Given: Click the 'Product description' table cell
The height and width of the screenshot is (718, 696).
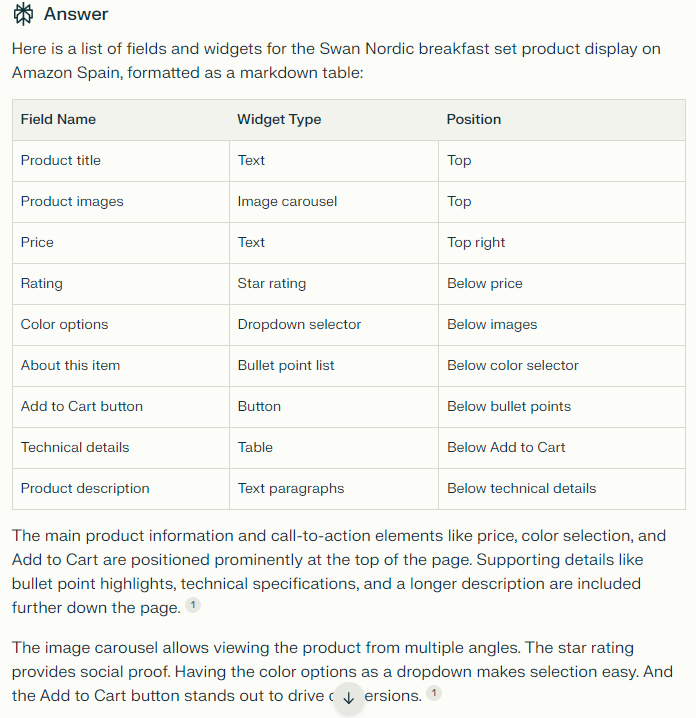Looking at the screenshot, I should click(85, 488).
